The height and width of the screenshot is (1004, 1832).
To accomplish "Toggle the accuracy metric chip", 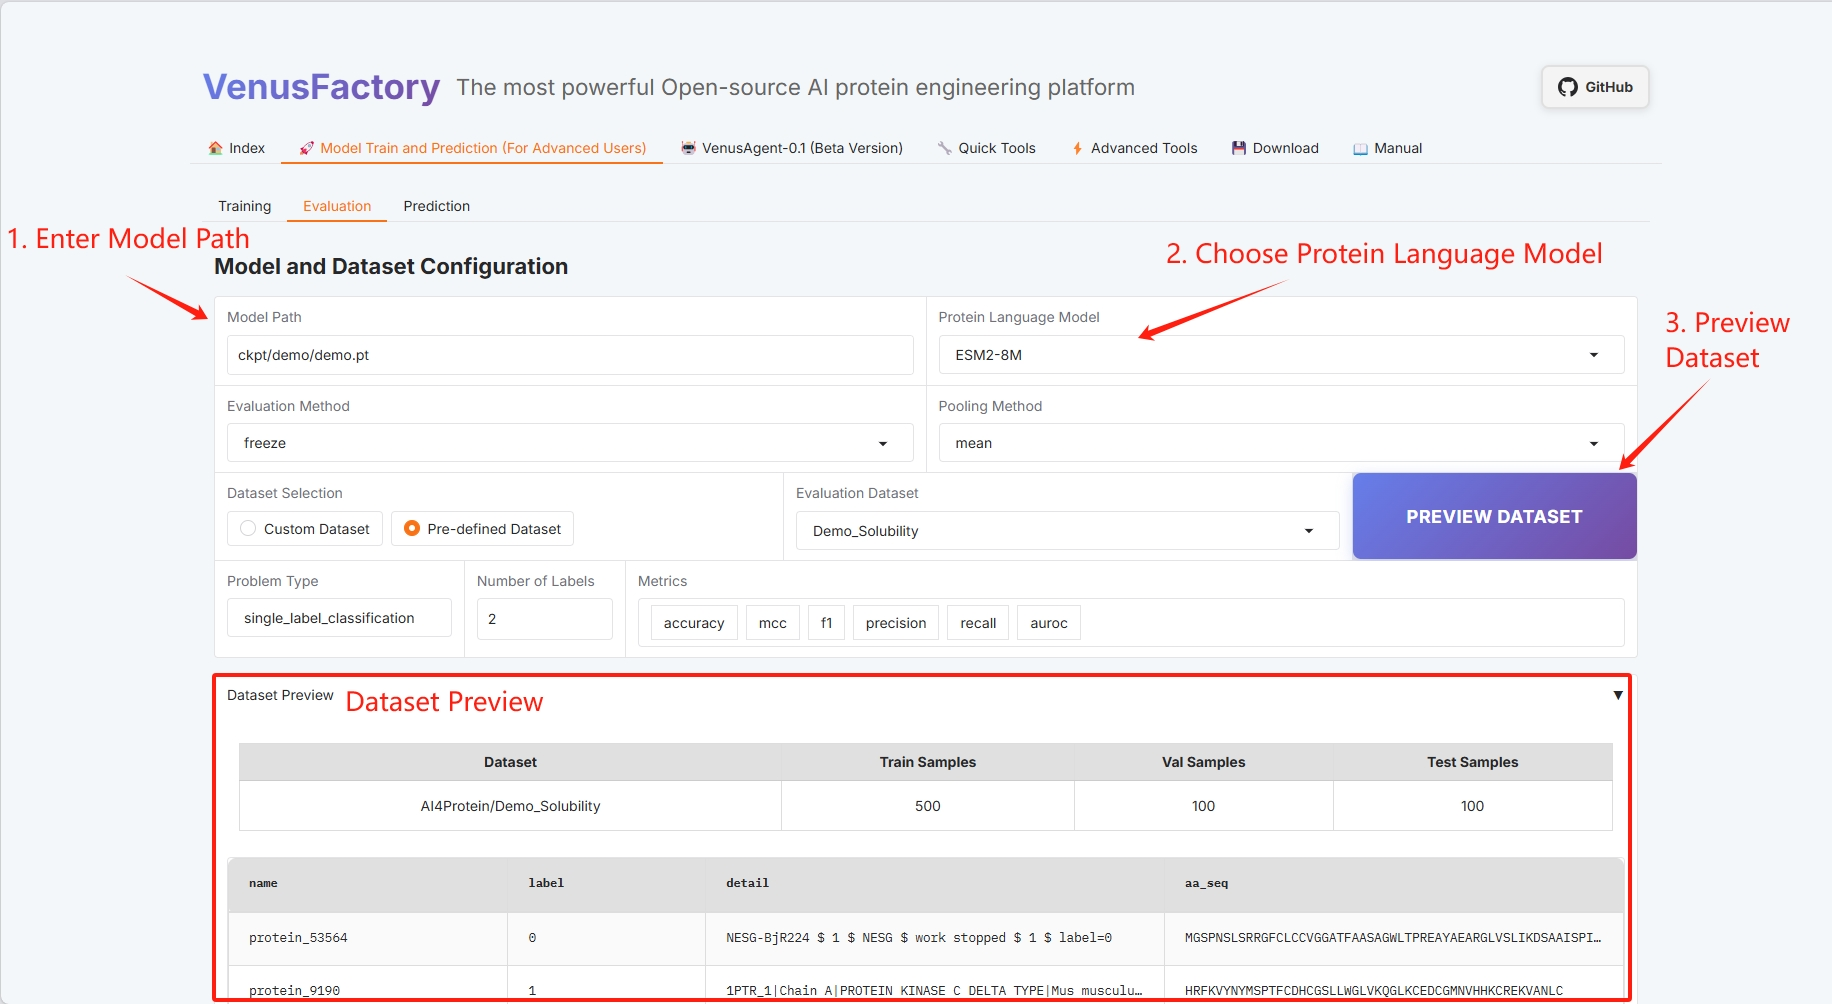I will point(693,623).
